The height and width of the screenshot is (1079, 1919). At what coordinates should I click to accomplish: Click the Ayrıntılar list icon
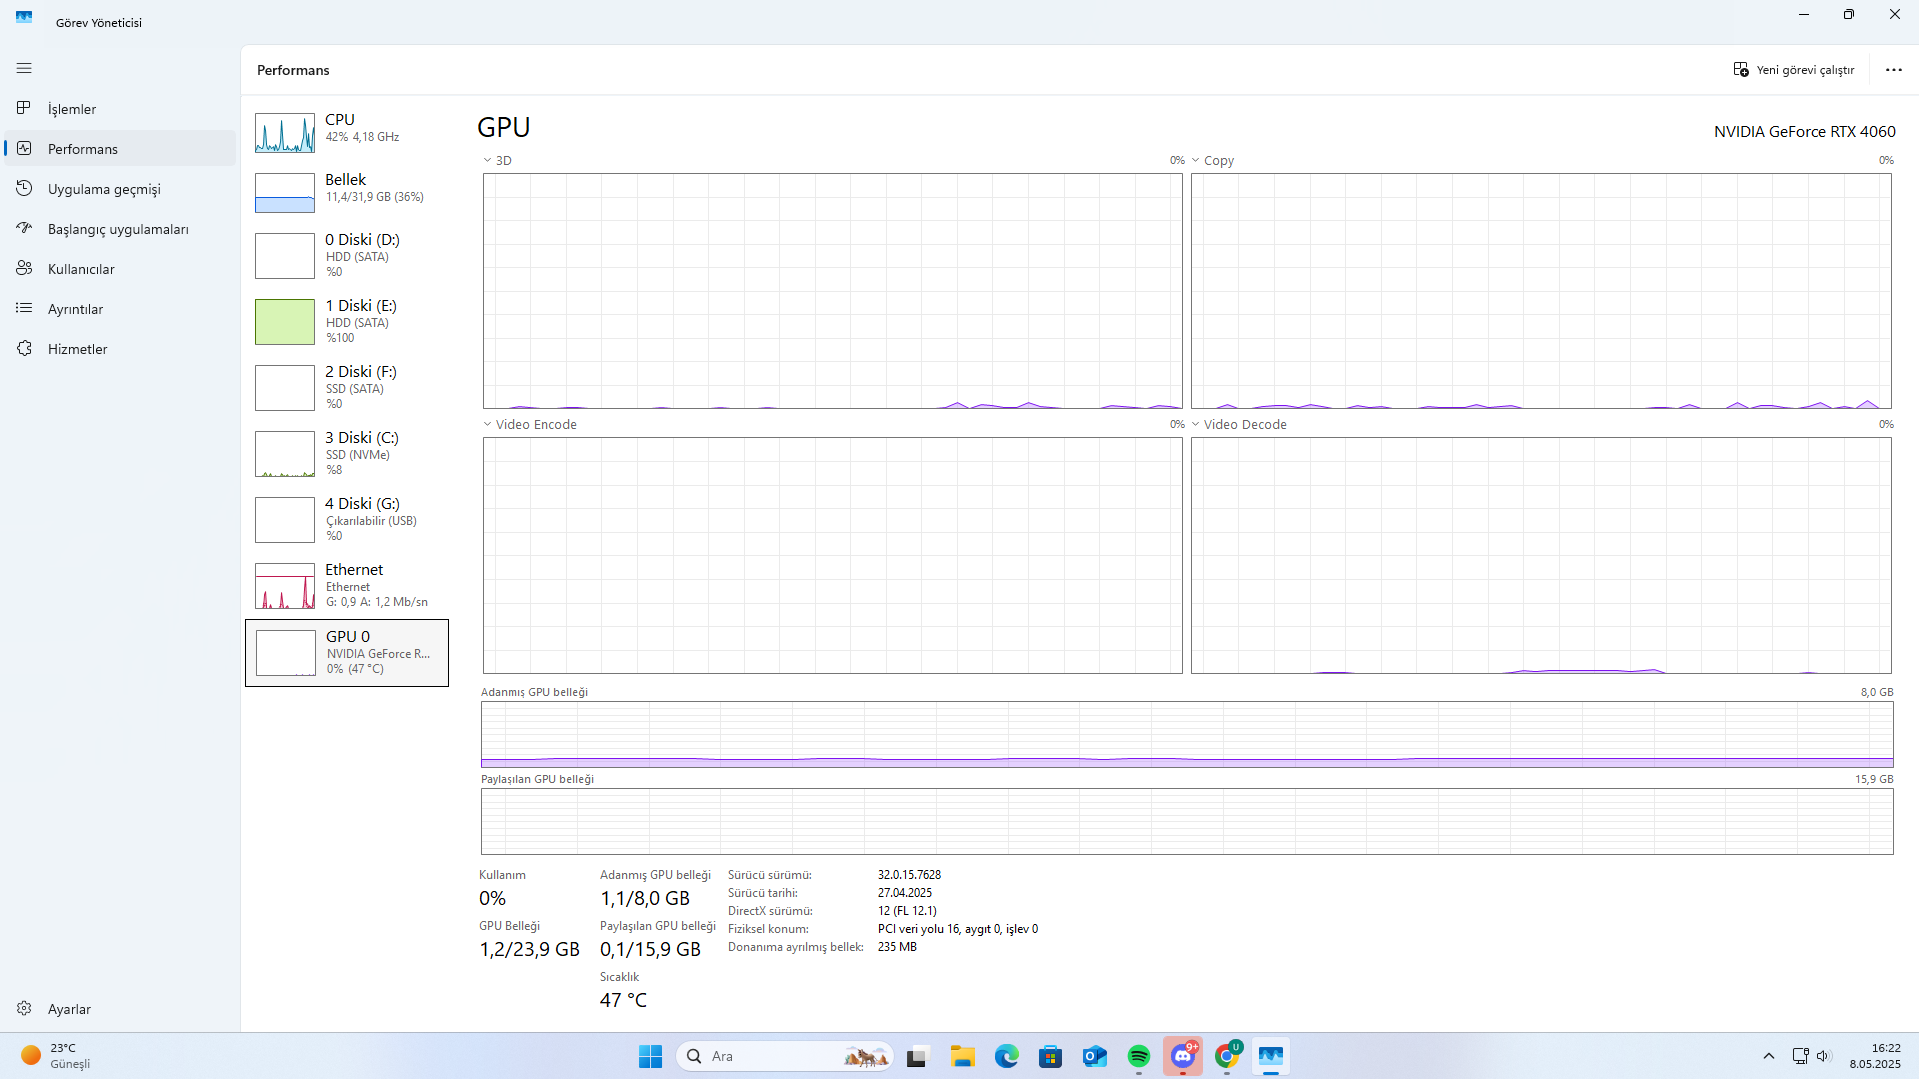tap(24, 308)
